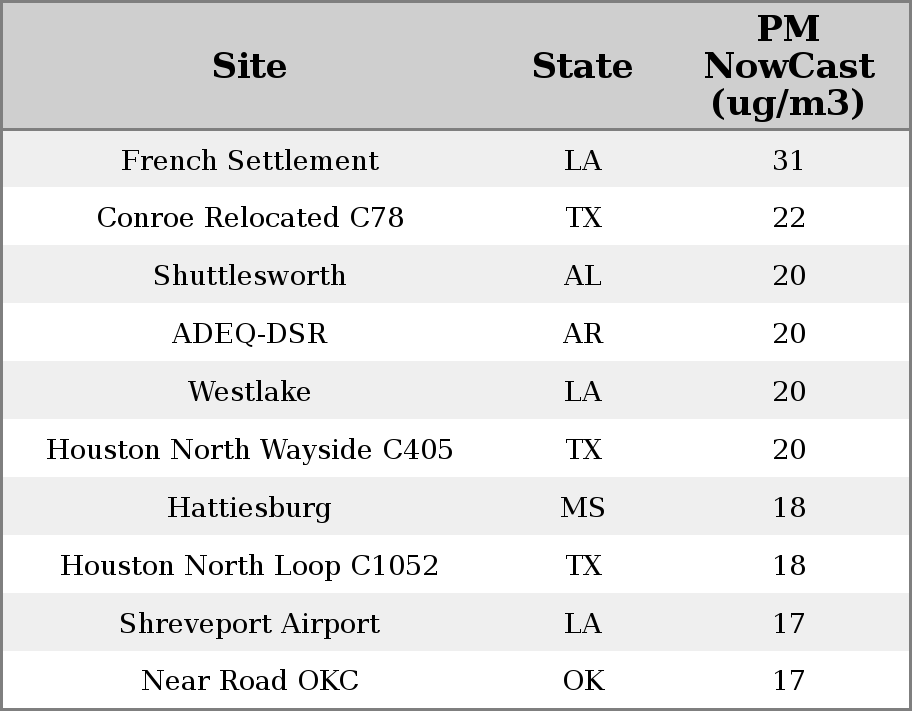Select Hattiesburg's PM value of 18

click(788, 508)
